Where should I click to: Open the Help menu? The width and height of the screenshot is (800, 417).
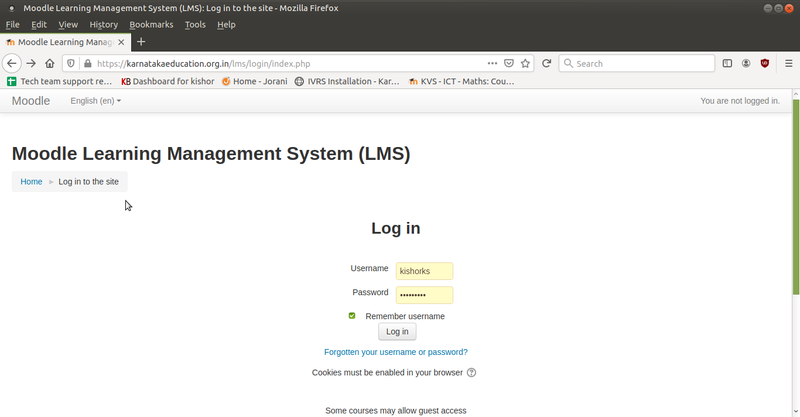click(x=226, y=24)
